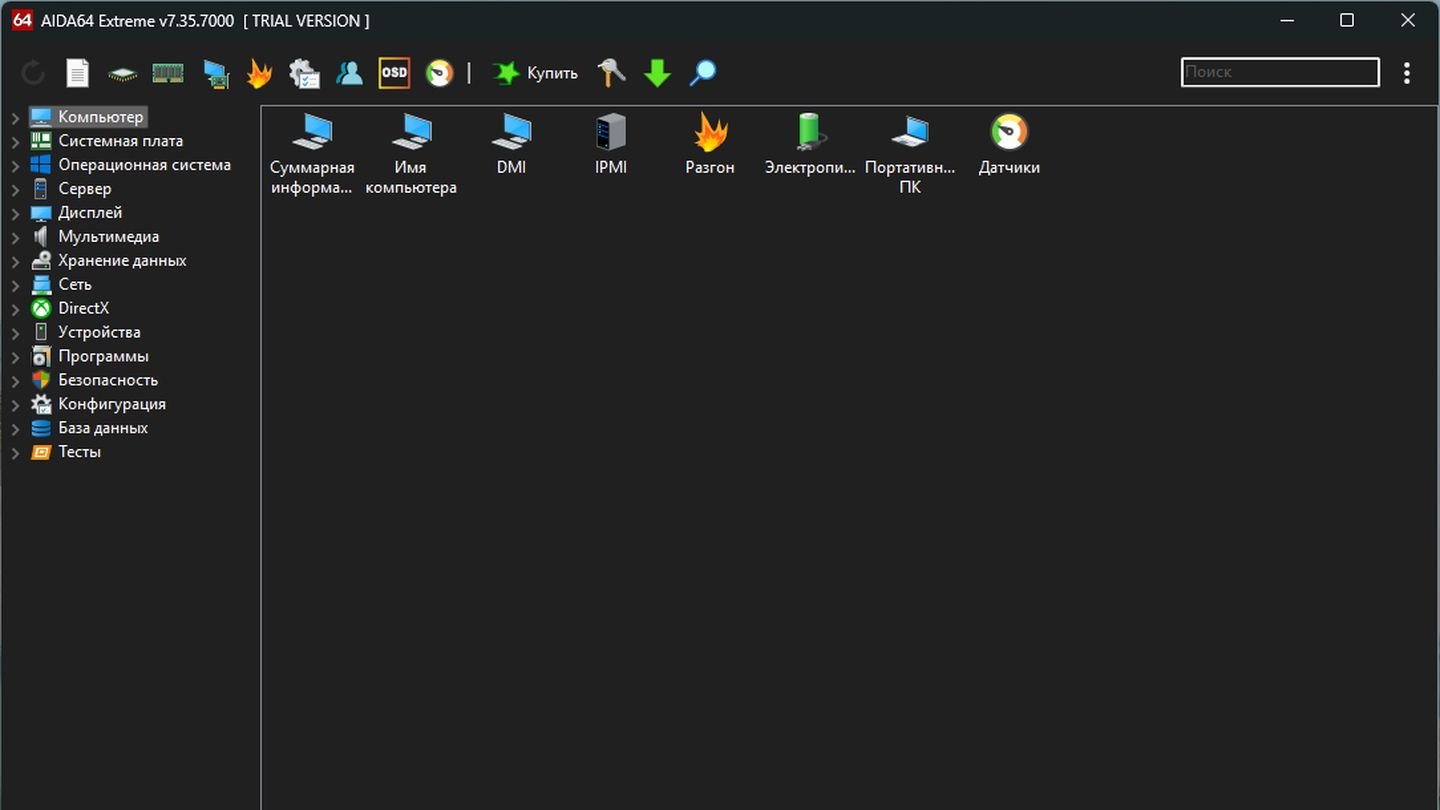
Task: Expand the DirectX tree node
Action: tap(15, 310)
